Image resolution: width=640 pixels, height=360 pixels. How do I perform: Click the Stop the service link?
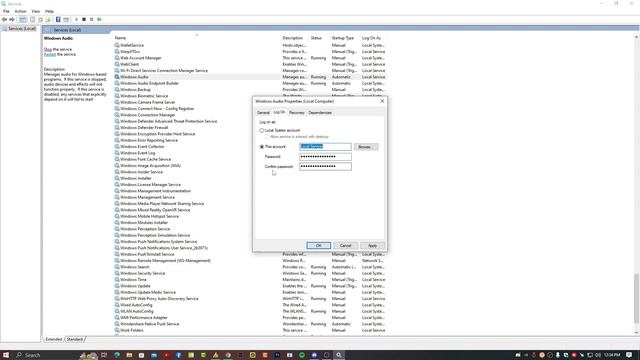(48, 49)
